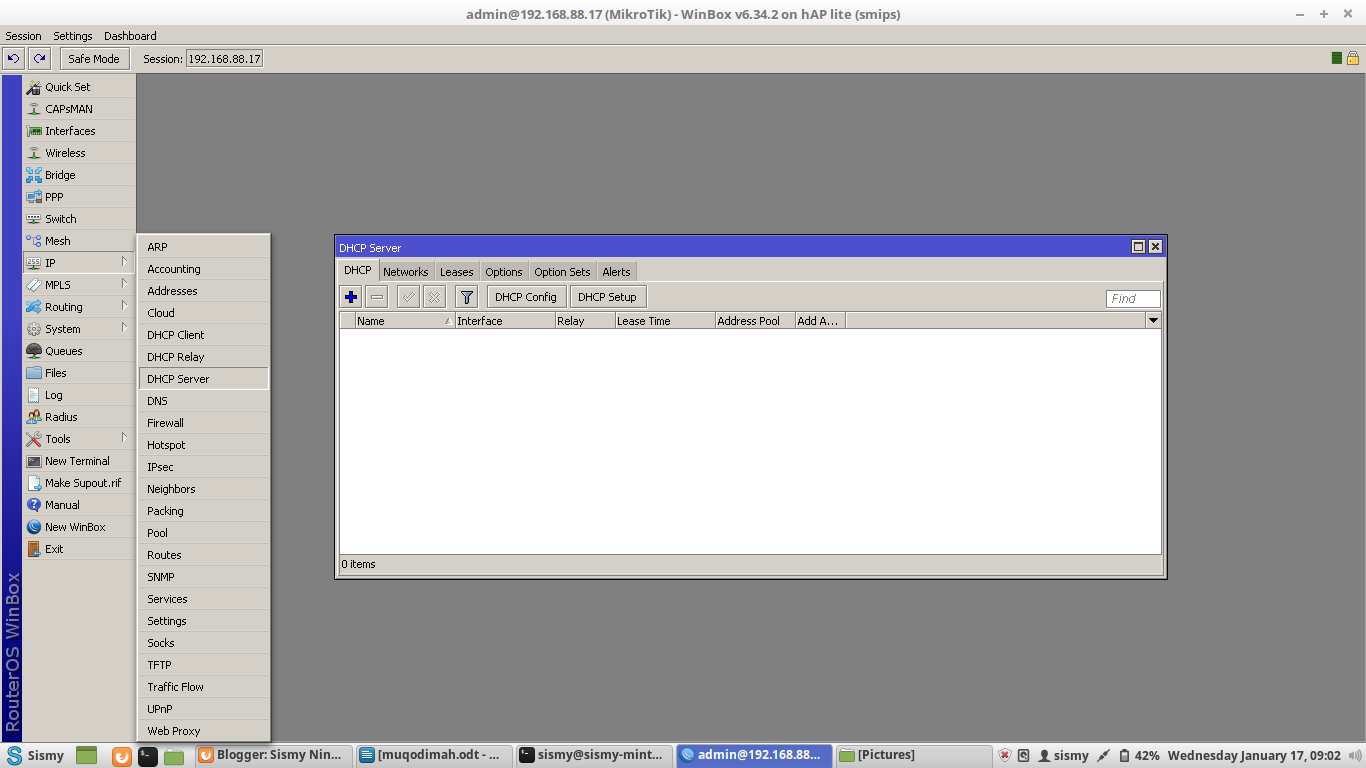Sort by the Name column header
This screenshot has height=768, width=1366.
[405, 321]
